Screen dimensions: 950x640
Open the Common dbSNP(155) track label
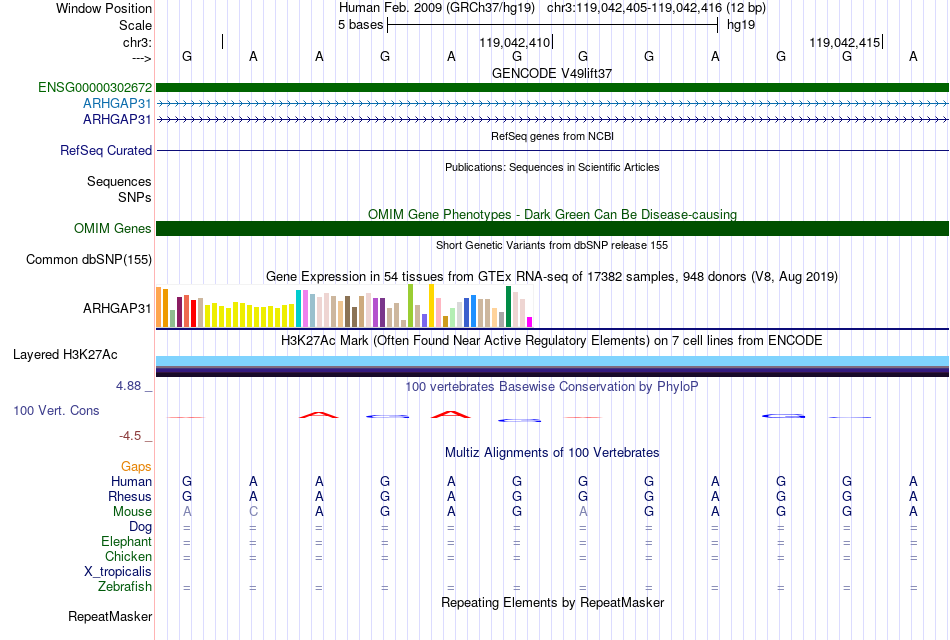[x=89, y=259]
